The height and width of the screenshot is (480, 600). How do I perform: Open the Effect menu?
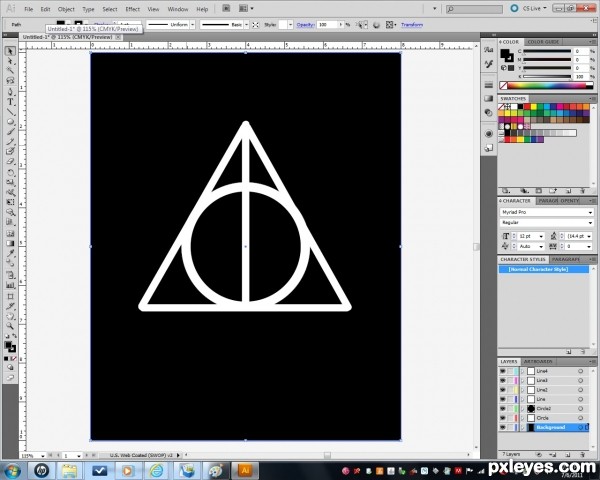tap(132, 9)
